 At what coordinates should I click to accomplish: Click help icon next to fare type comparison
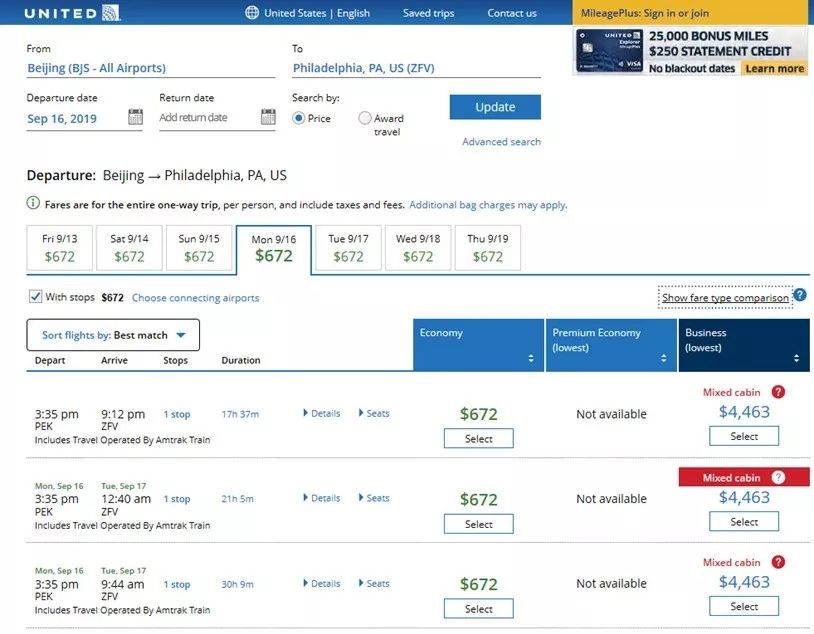[x=799, y=297]
